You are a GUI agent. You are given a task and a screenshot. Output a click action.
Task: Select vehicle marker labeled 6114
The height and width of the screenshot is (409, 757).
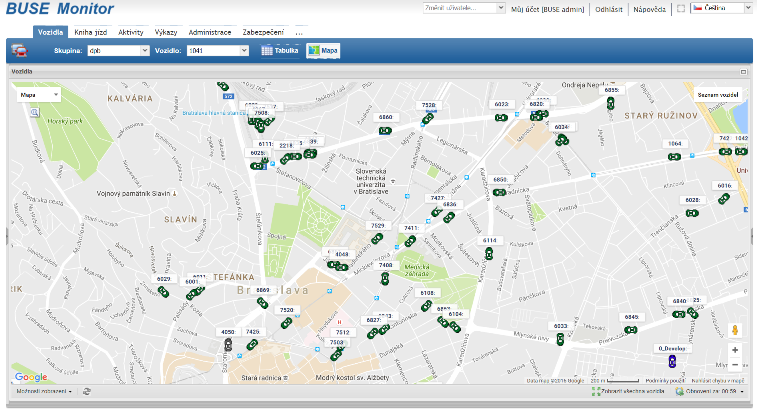(489, 252)
